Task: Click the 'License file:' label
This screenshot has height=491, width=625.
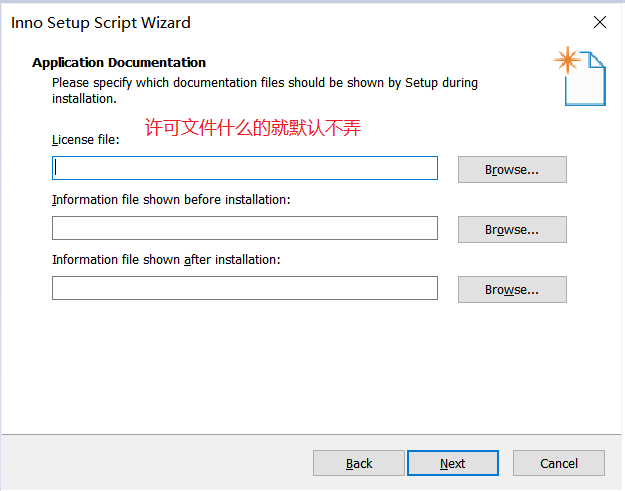Action: [86, 140]
